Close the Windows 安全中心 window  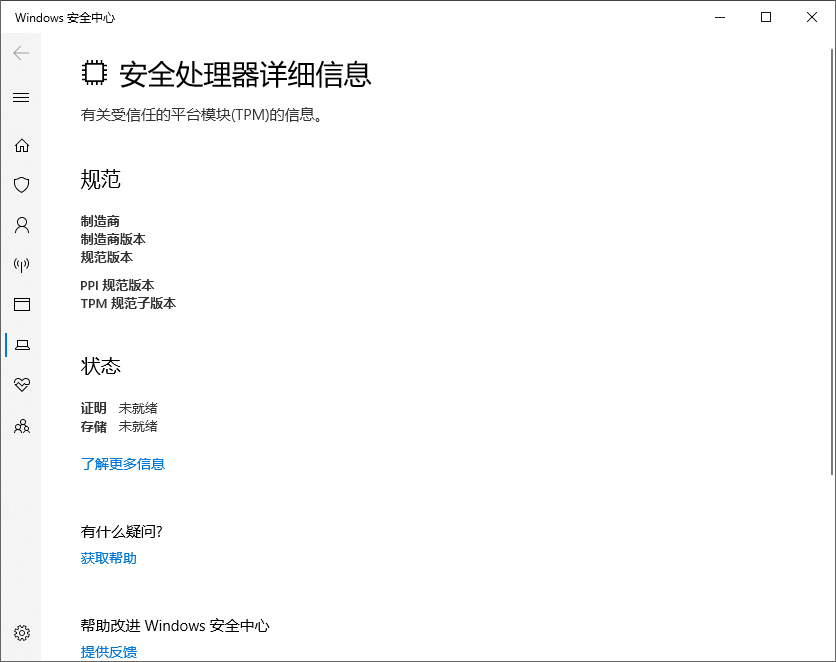[x=811, y=17]
